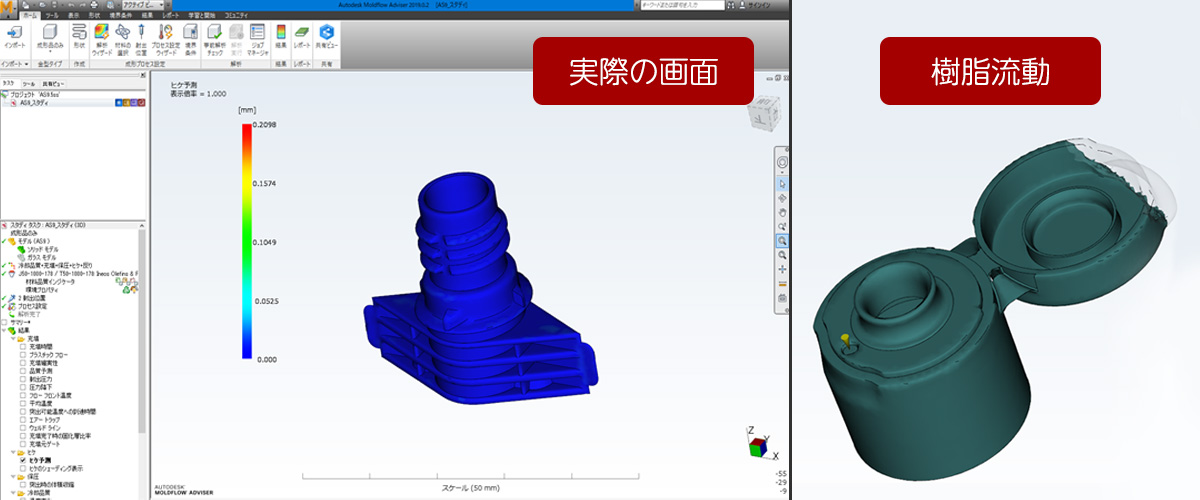The height and width of the screenshot is (500, 1200).
Task: Check the 充填時間 fill time result
Action: pos(23,347)
